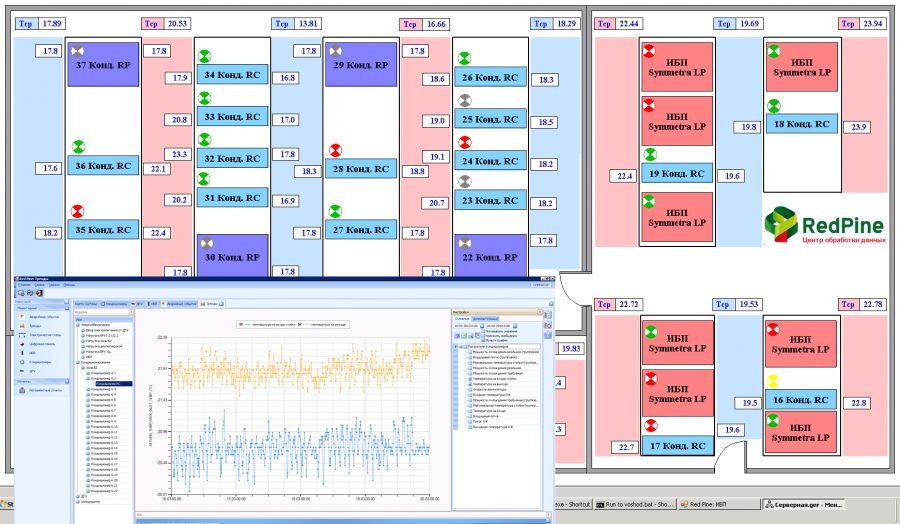Click the Тср 20.53 average temperature field

[166, 24]
